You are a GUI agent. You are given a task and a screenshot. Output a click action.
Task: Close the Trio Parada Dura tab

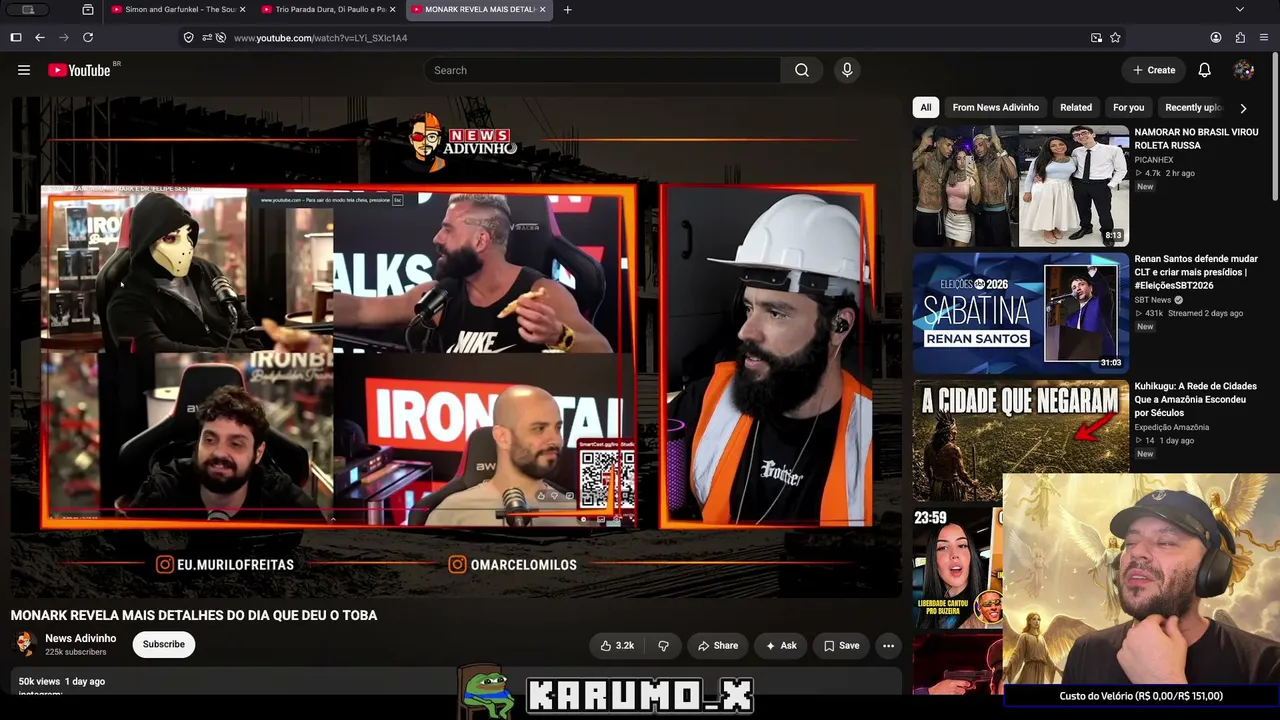392,10
